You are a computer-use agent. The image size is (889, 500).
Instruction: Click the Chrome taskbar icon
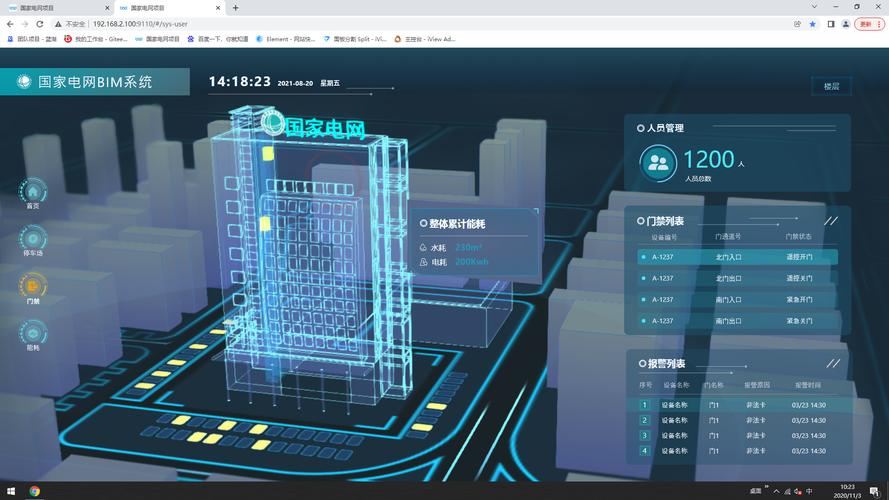tap(35, 491)
